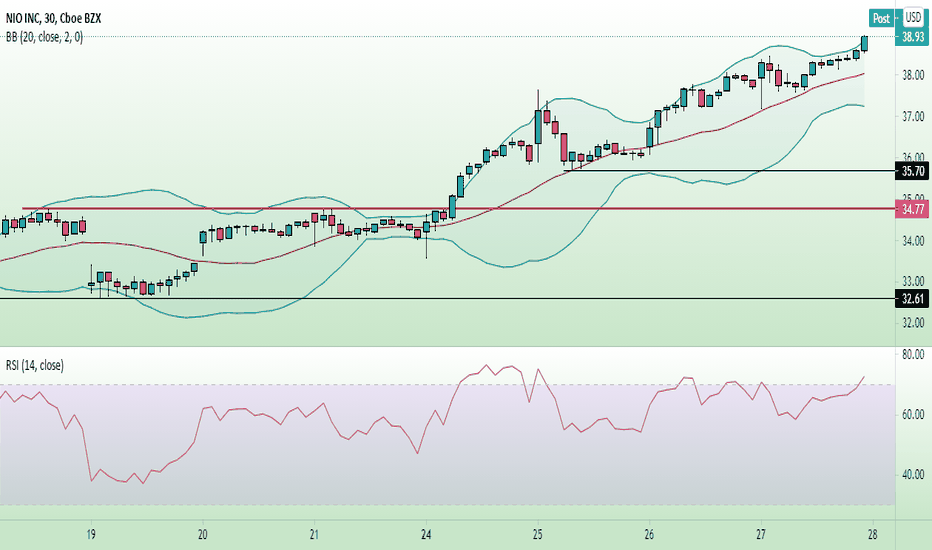Select the black horizontal line at 35.70
932x550 pixels.
729,171
